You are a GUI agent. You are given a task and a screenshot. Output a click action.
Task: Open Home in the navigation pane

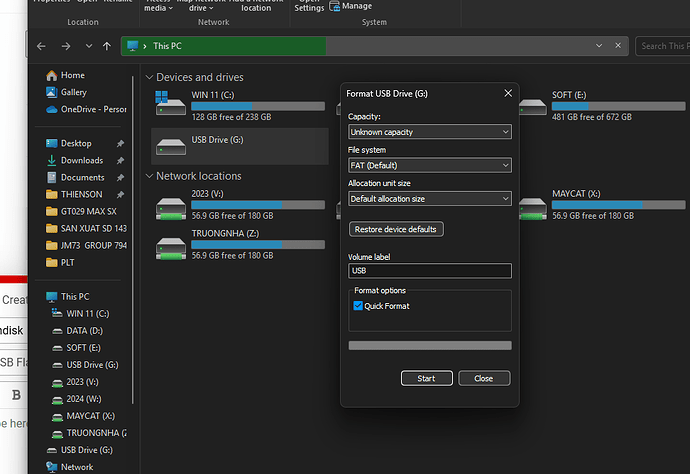(66, 75)
